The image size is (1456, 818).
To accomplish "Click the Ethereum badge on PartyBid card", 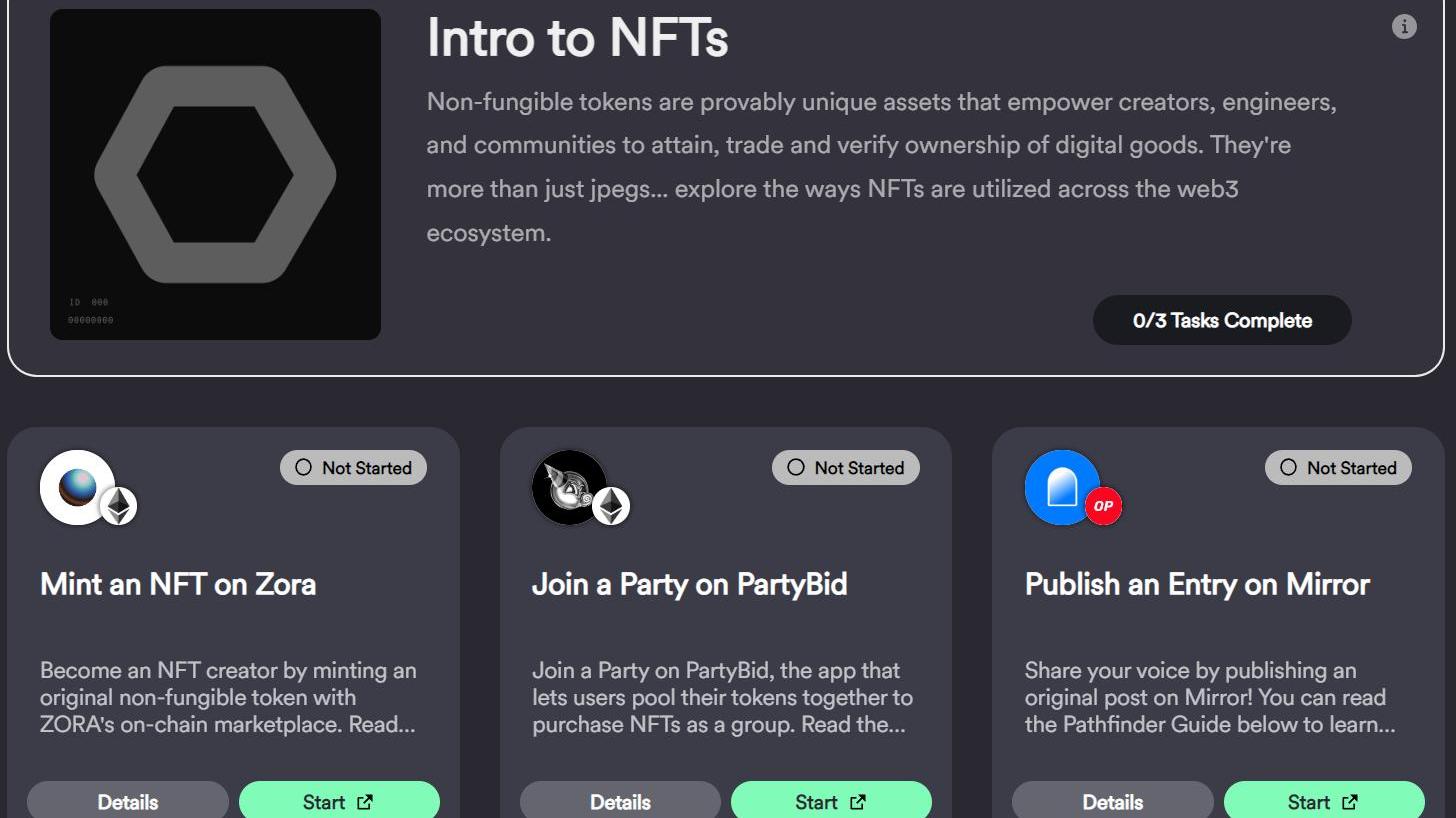I will pyautogui.click(x=611, y=506).
